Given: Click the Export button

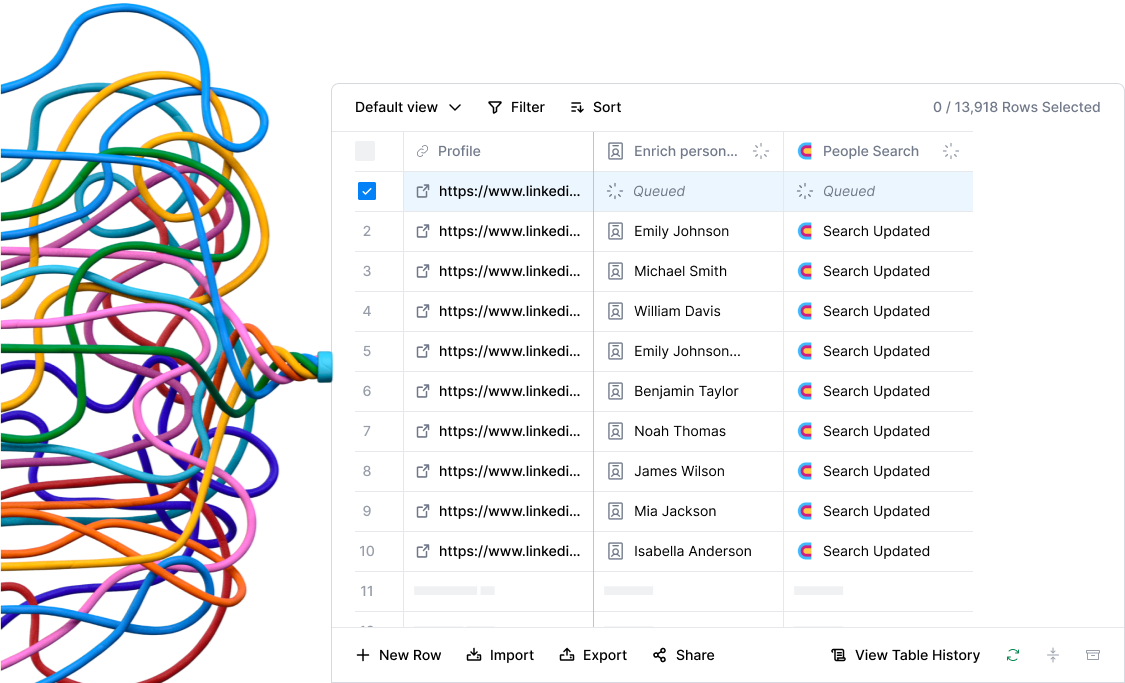Looking at the screenshot, I should (593, 655).
